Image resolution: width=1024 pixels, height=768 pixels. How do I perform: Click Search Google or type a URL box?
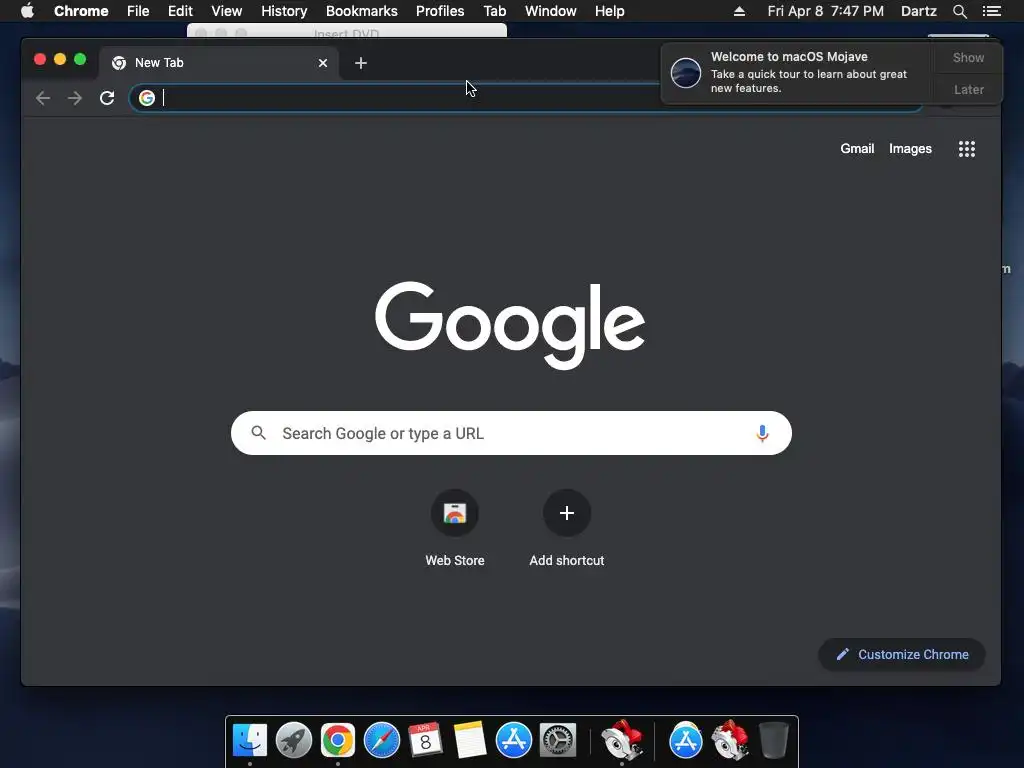[511, 433]
